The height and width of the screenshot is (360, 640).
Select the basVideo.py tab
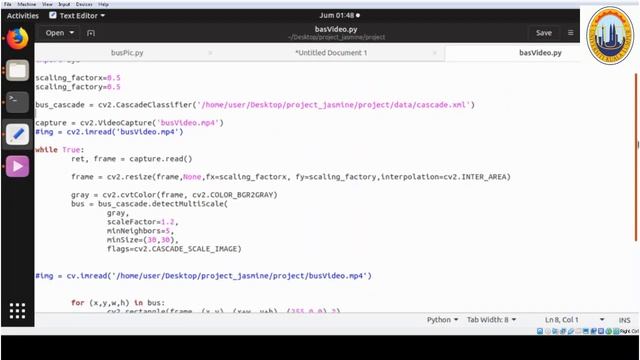pos(540,53)
